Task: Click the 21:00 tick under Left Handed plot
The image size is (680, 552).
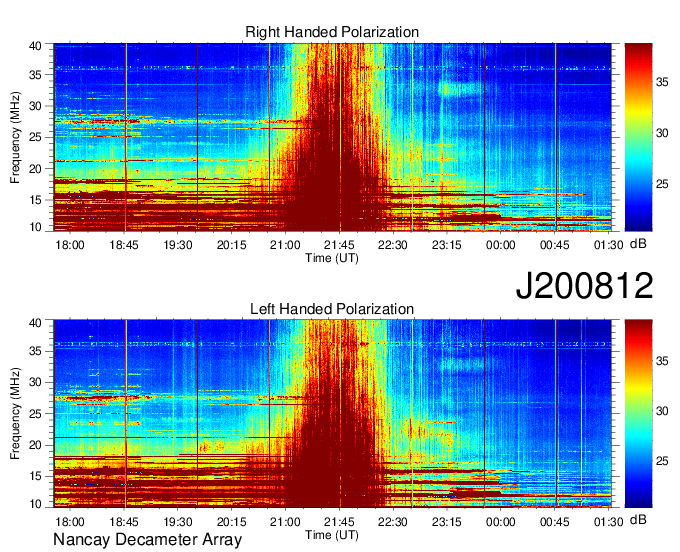Action: point(285,522)
